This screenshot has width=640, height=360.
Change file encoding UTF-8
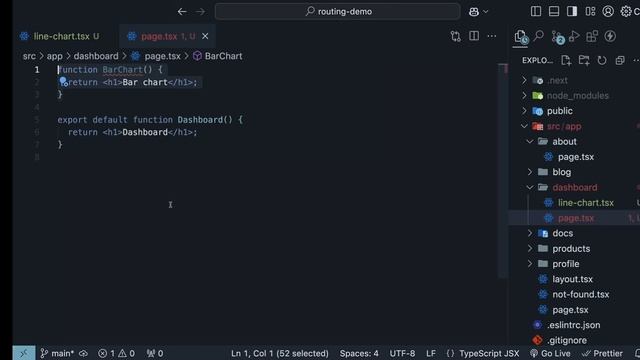point(402,353)
